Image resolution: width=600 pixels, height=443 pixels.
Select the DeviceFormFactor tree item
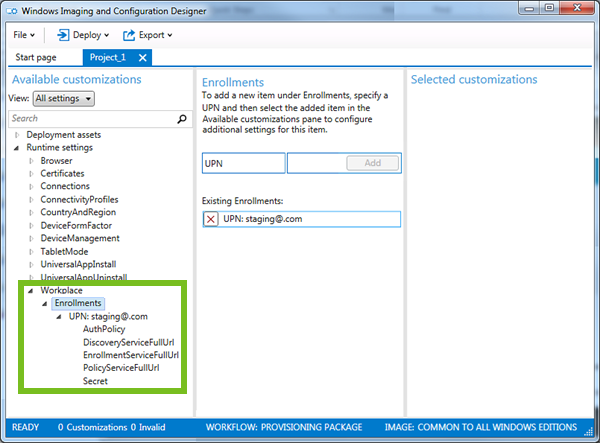[x=76, y=225]
